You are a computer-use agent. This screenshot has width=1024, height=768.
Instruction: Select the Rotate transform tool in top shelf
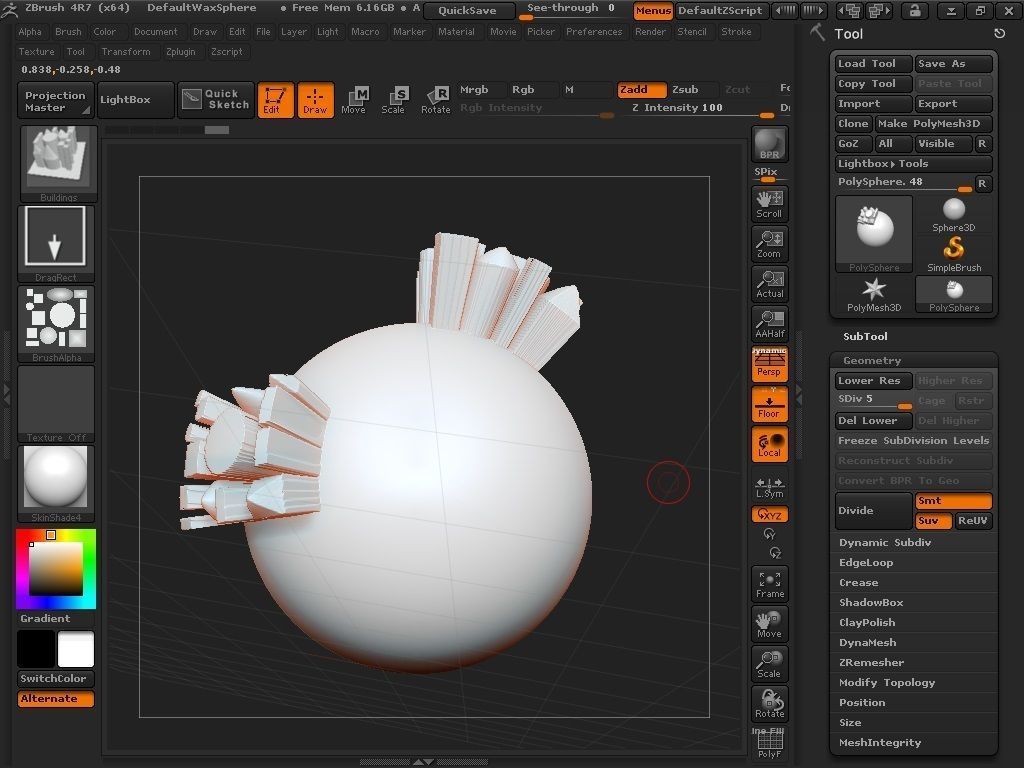point(435,100)
